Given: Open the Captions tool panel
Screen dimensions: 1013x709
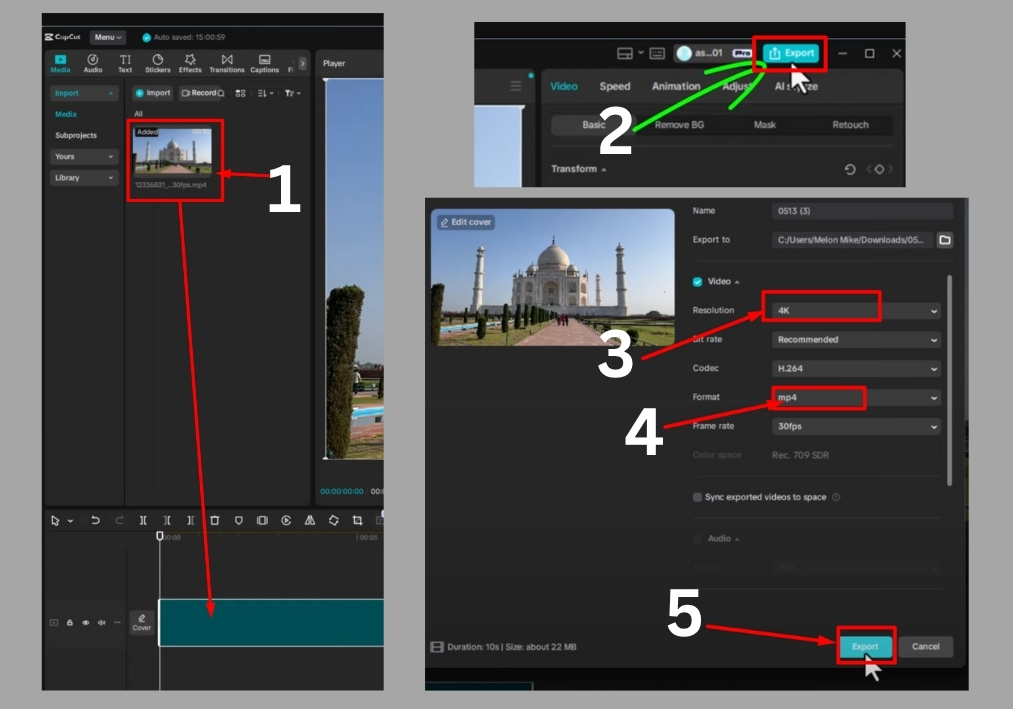Looking at the screenshot, I should click(264, 63).
